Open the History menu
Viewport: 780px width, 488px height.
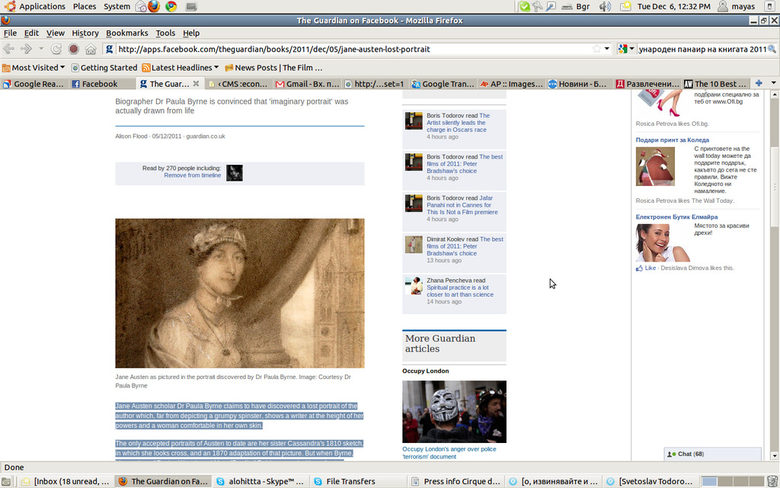click(85, 33)
